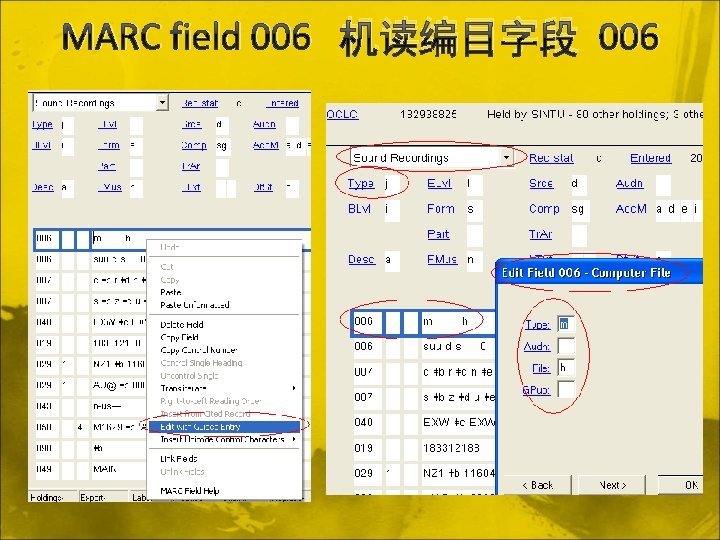Focus the empty Audn input in dialog

point(566,346)
